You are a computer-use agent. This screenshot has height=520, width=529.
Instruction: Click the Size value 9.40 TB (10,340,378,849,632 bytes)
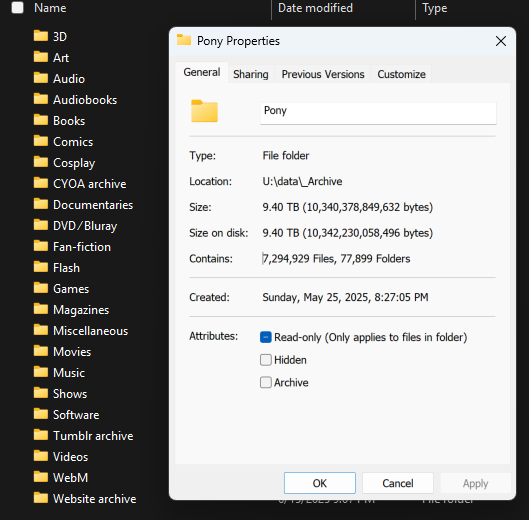coord(347,207)
